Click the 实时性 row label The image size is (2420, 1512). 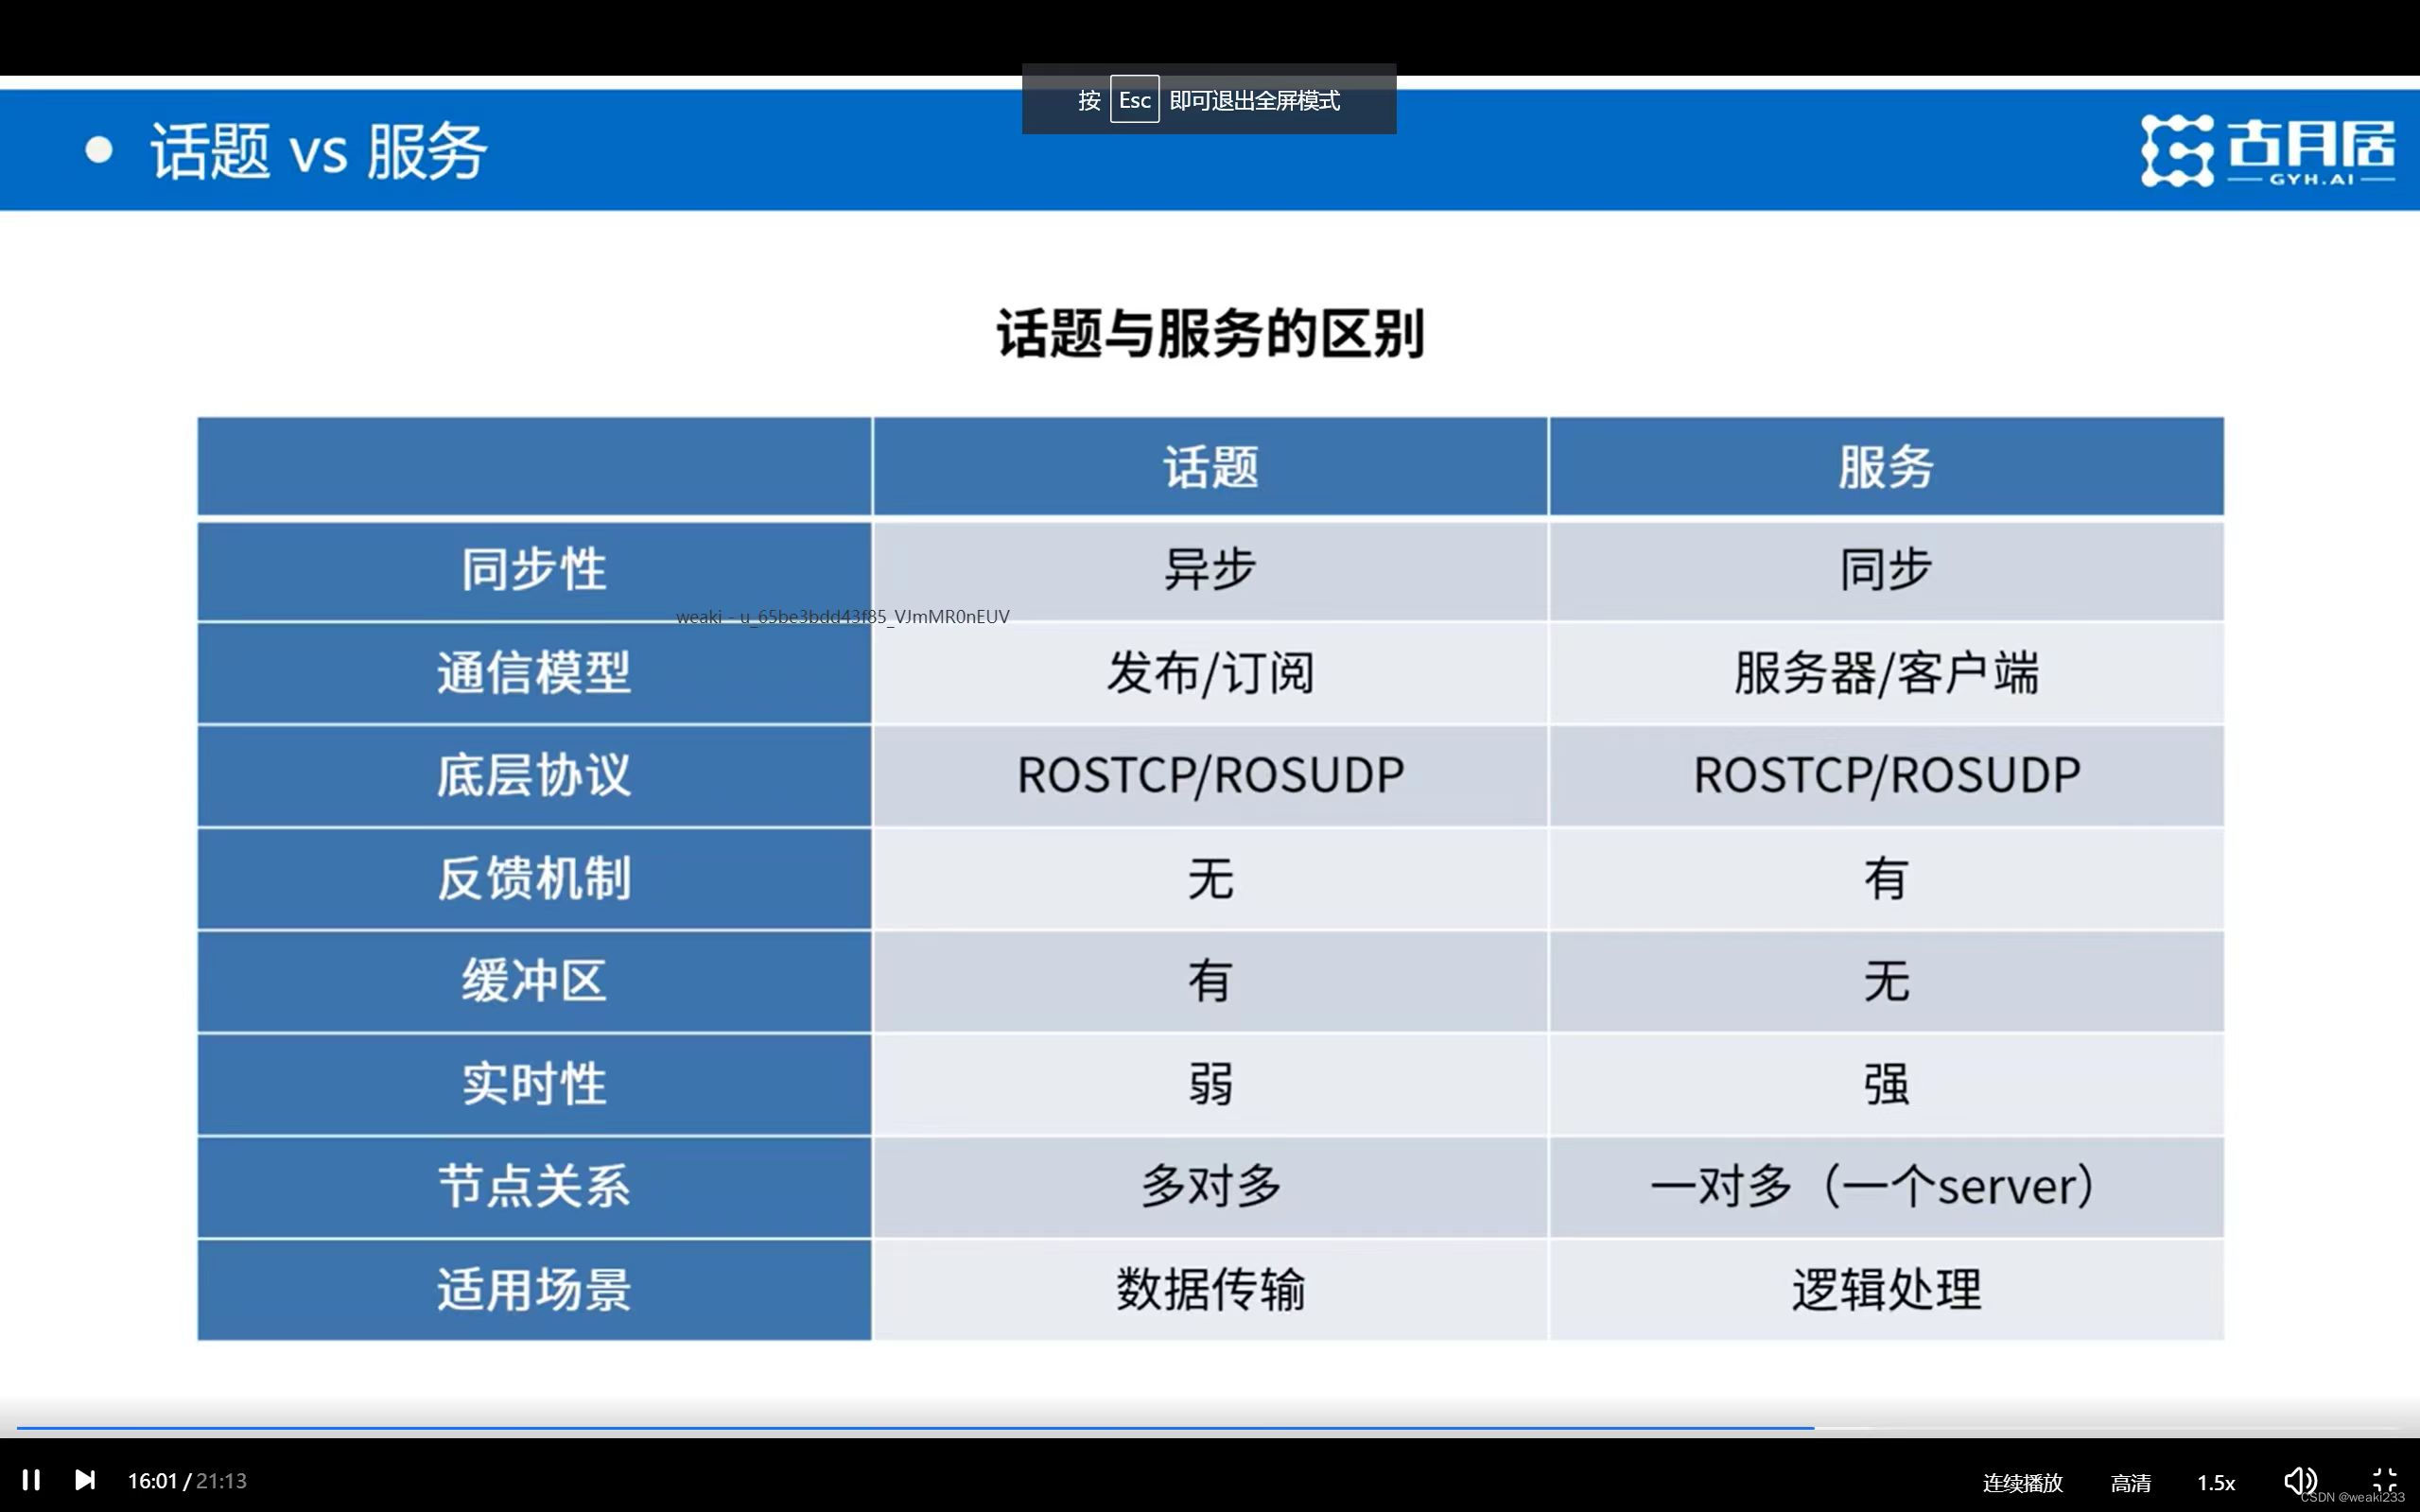[534, 1085]
